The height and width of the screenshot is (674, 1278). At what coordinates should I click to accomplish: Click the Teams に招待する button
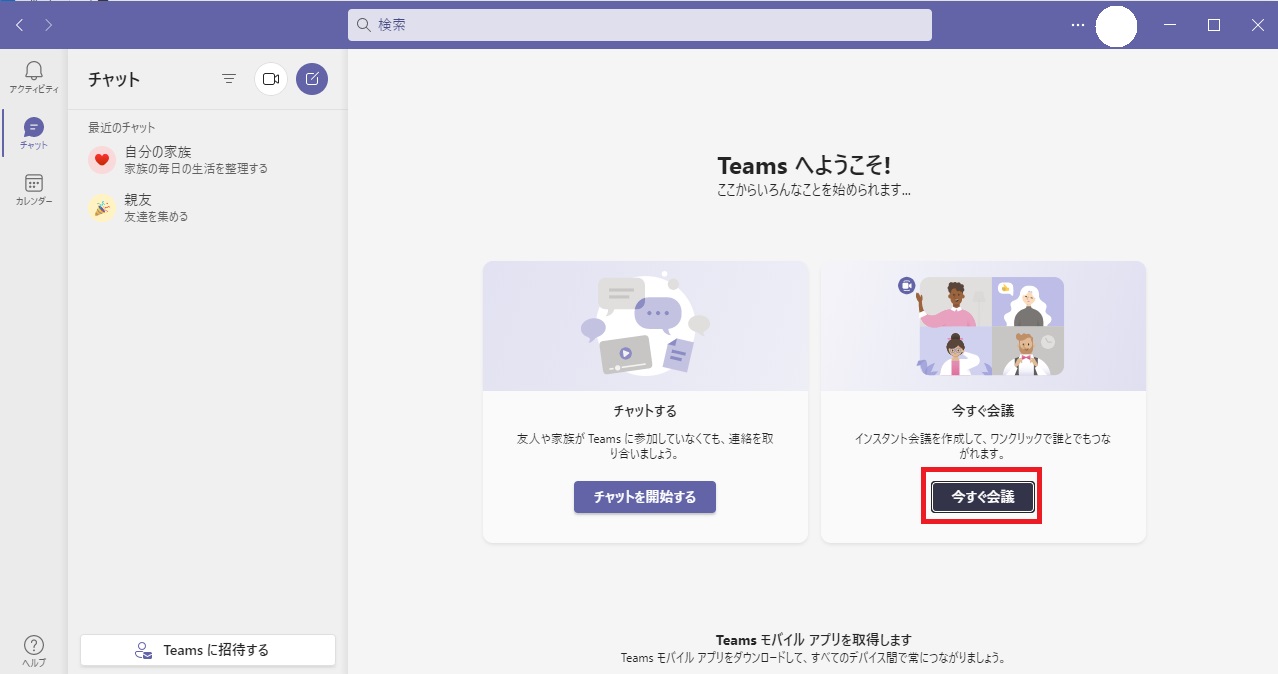pyautogui.click(x=208, y=650)
